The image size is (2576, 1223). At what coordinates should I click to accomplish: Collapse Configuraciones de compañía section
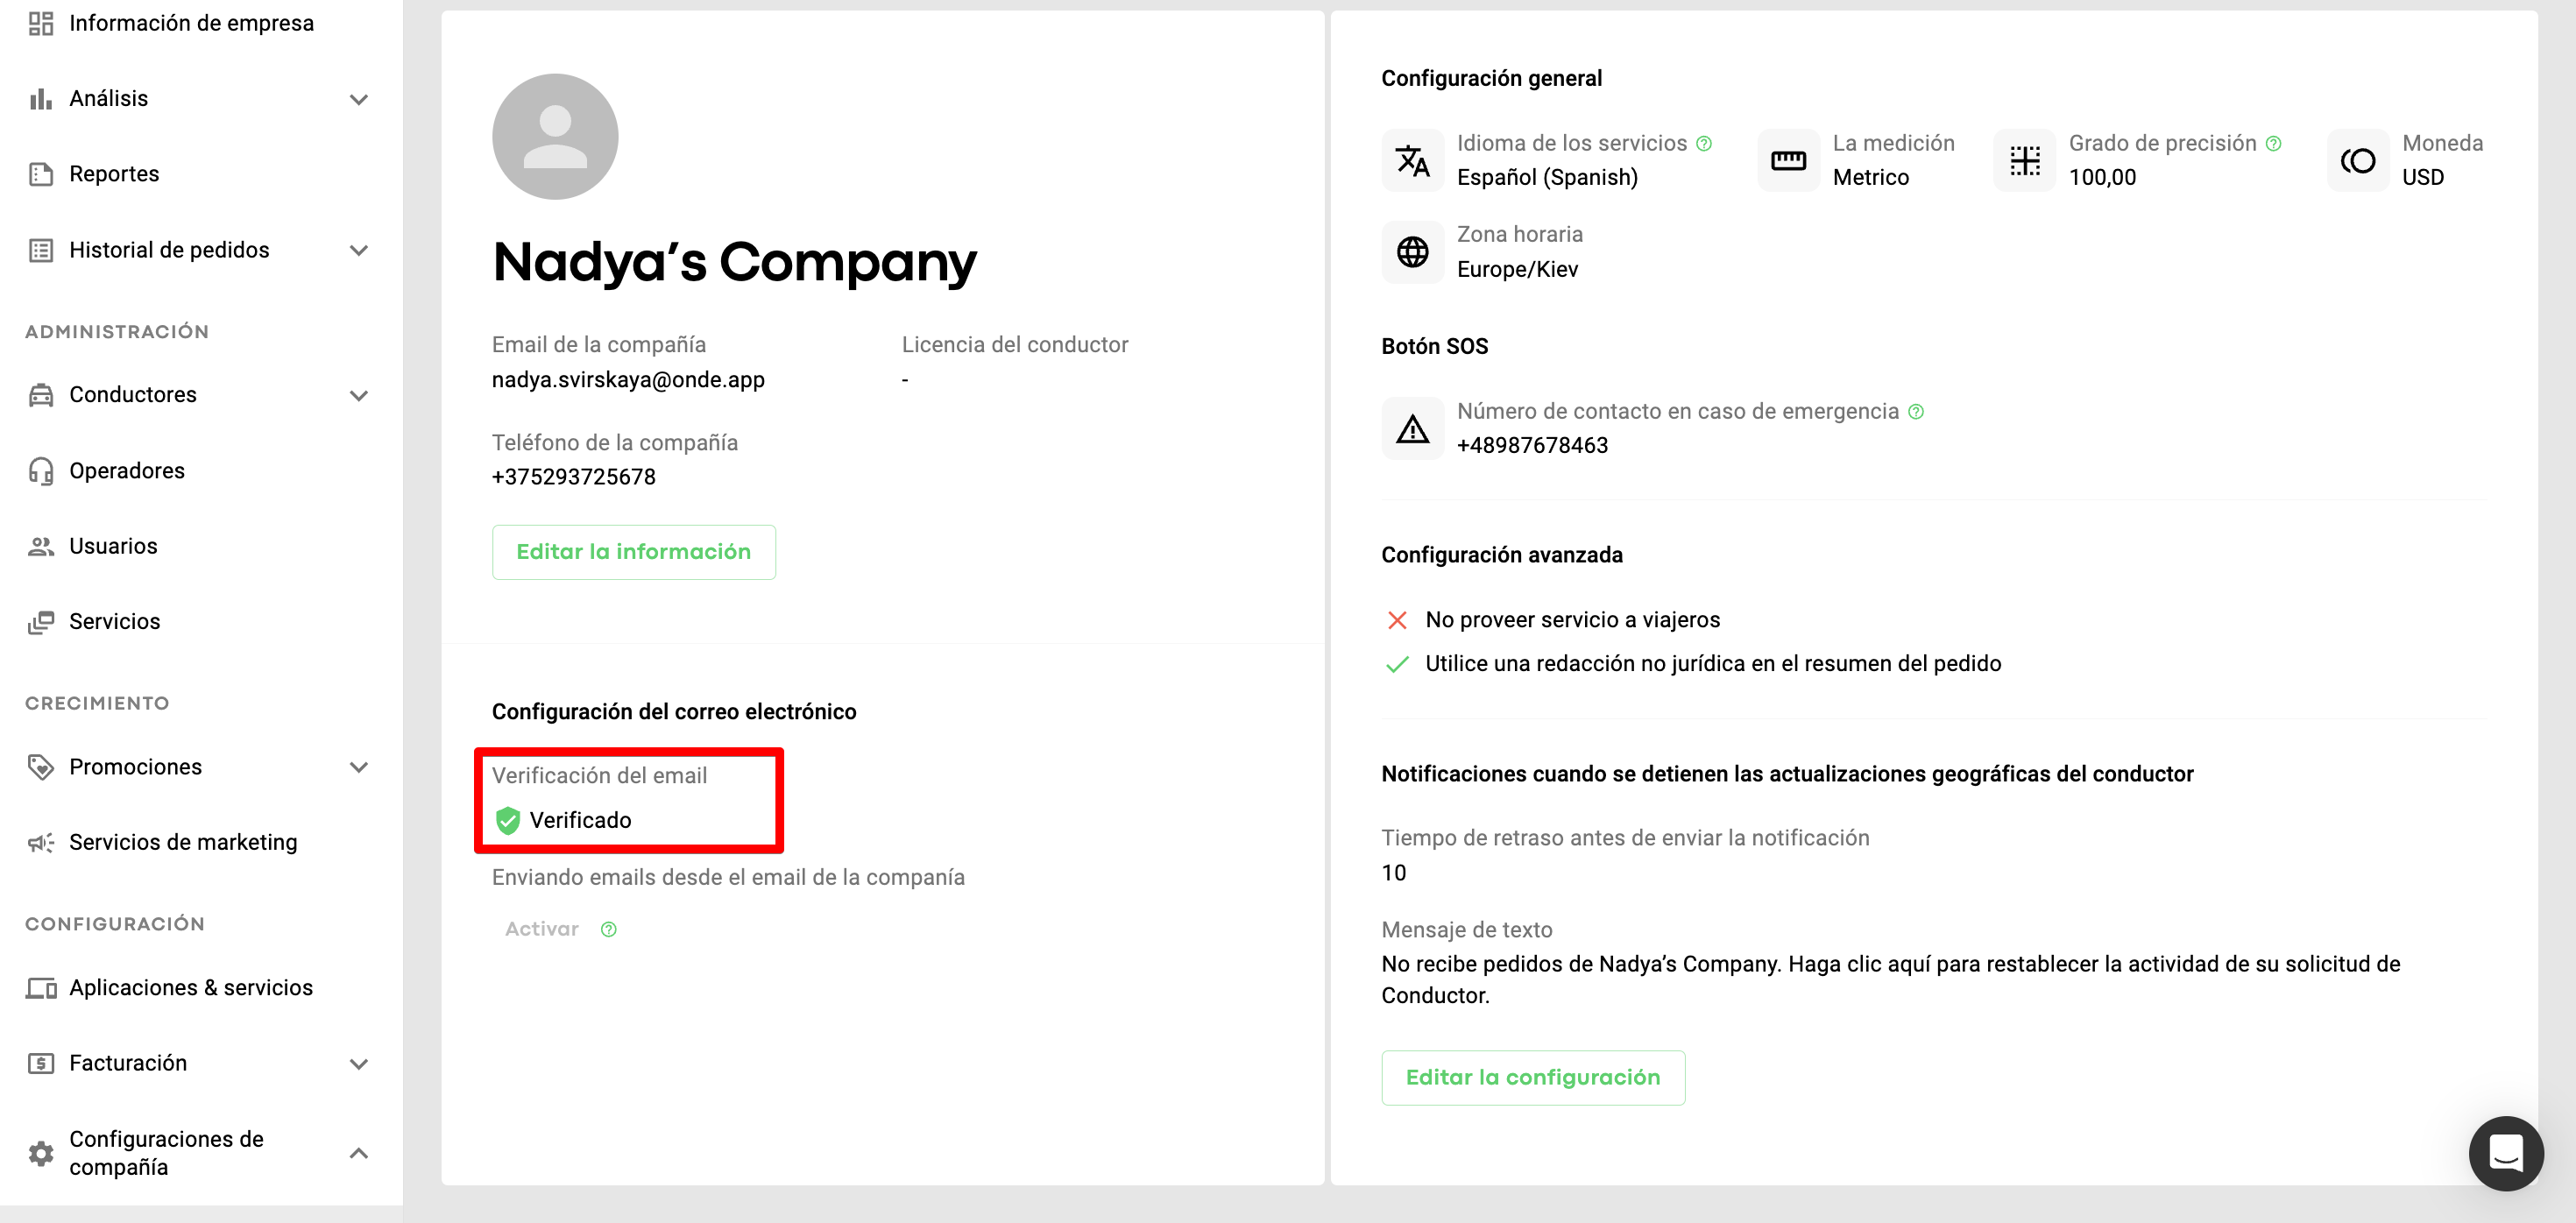tap(359, 1153)
